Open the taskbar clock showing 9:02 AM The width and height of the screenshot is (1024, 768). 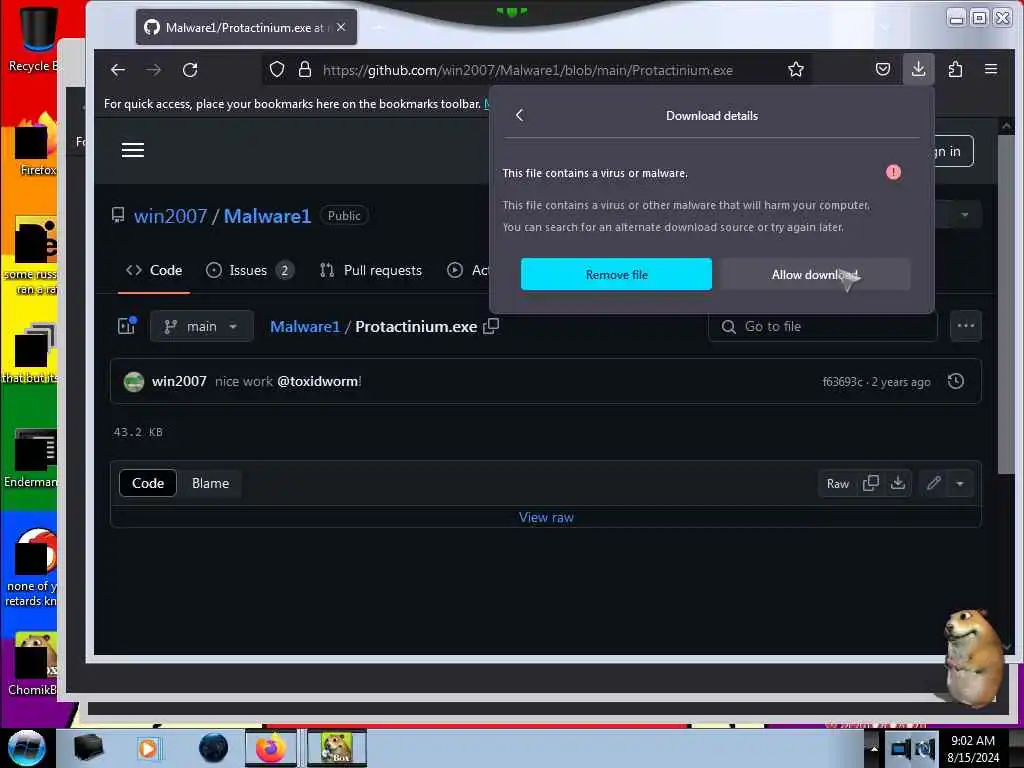[972, 748]
